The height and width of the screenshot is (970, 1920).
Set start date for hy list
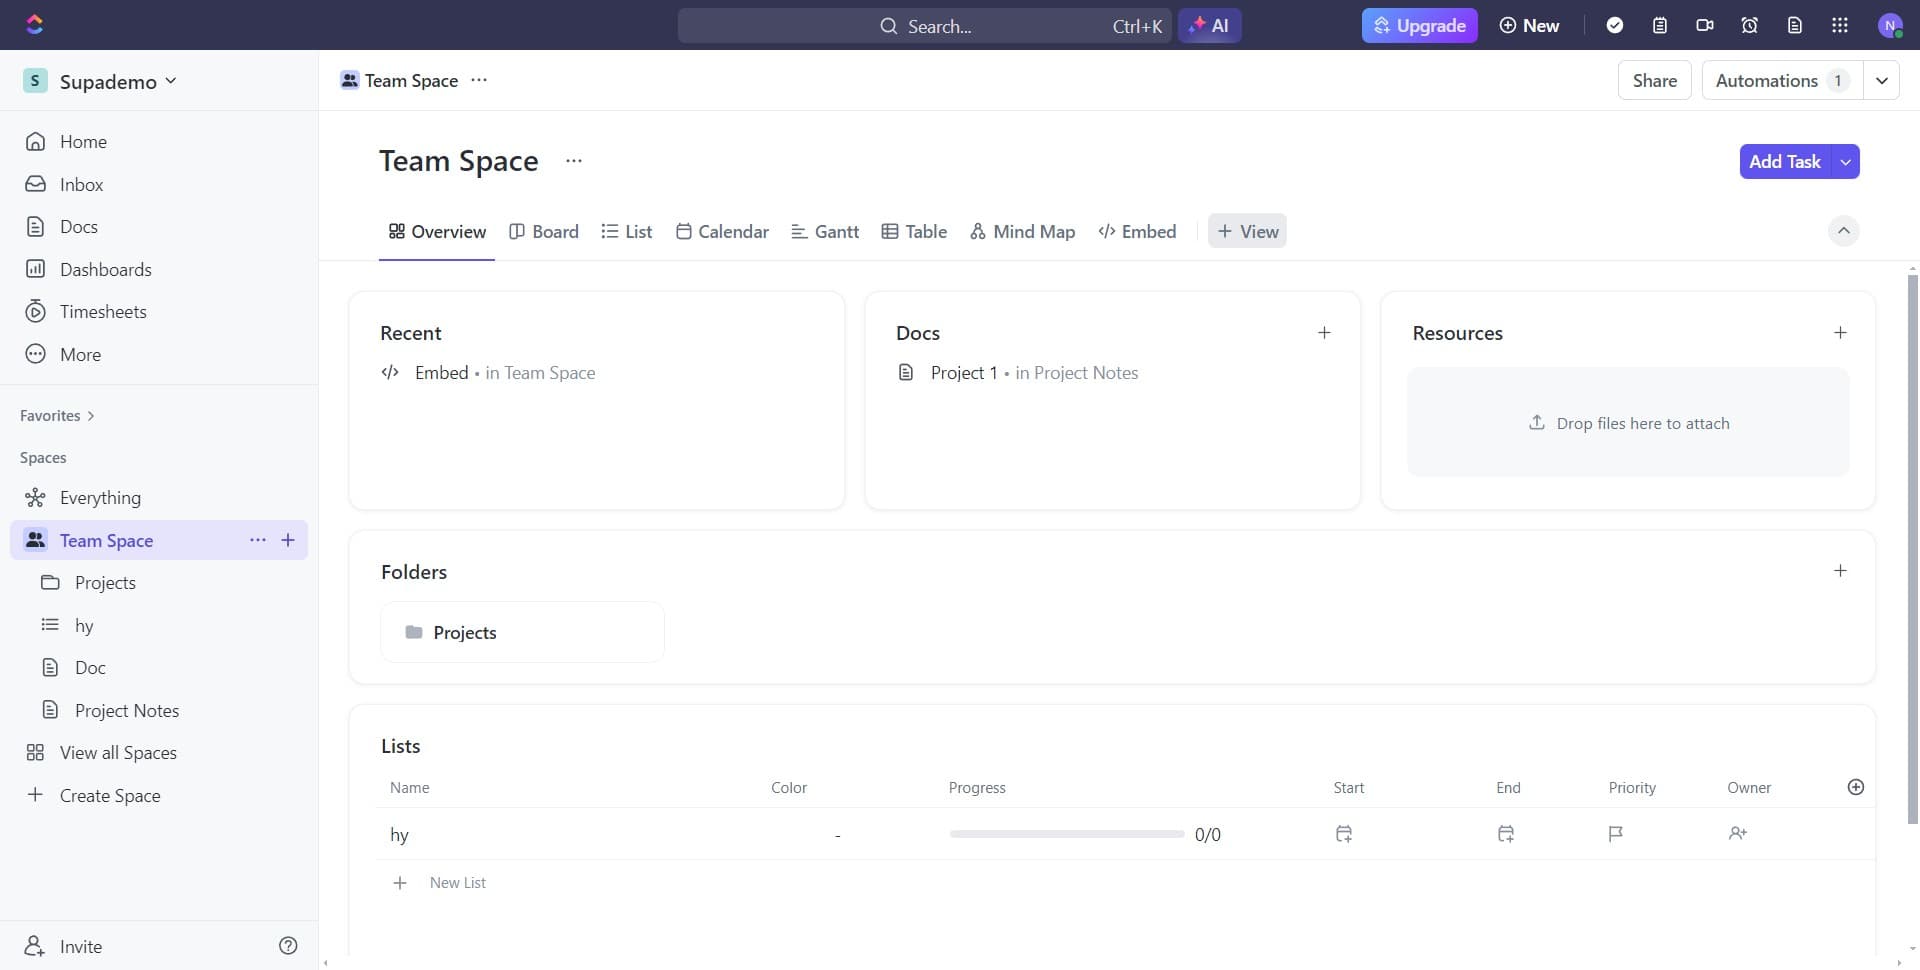click(x=1344, y=834)
